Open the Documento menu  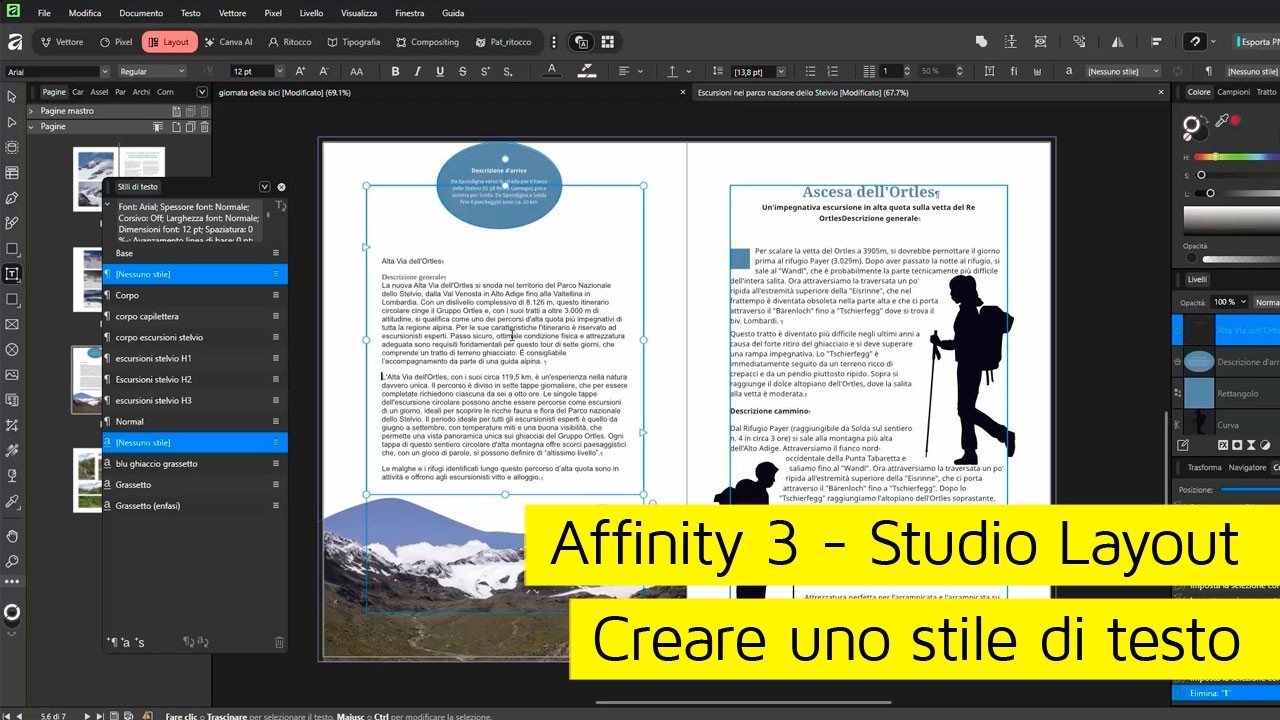pyautogui.click(x=141, y=13)
